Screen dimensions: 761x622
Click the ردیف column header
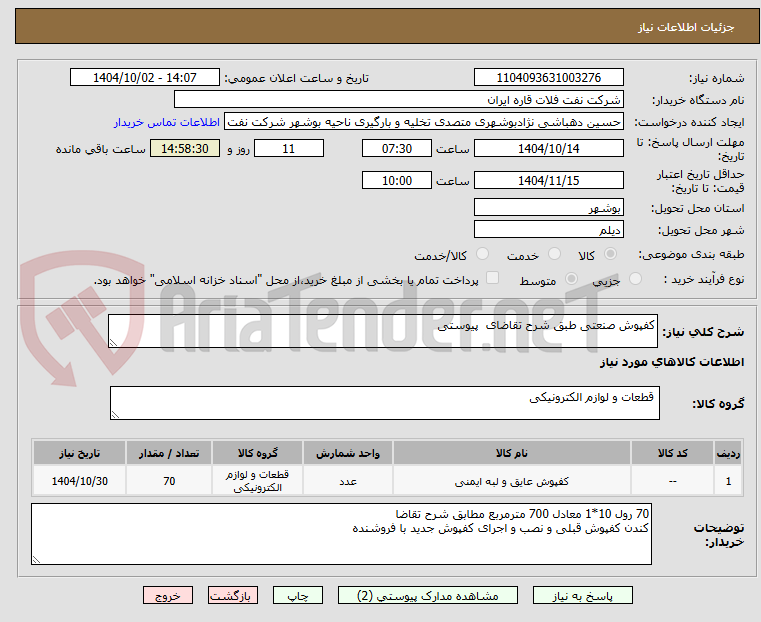[728, 453]
